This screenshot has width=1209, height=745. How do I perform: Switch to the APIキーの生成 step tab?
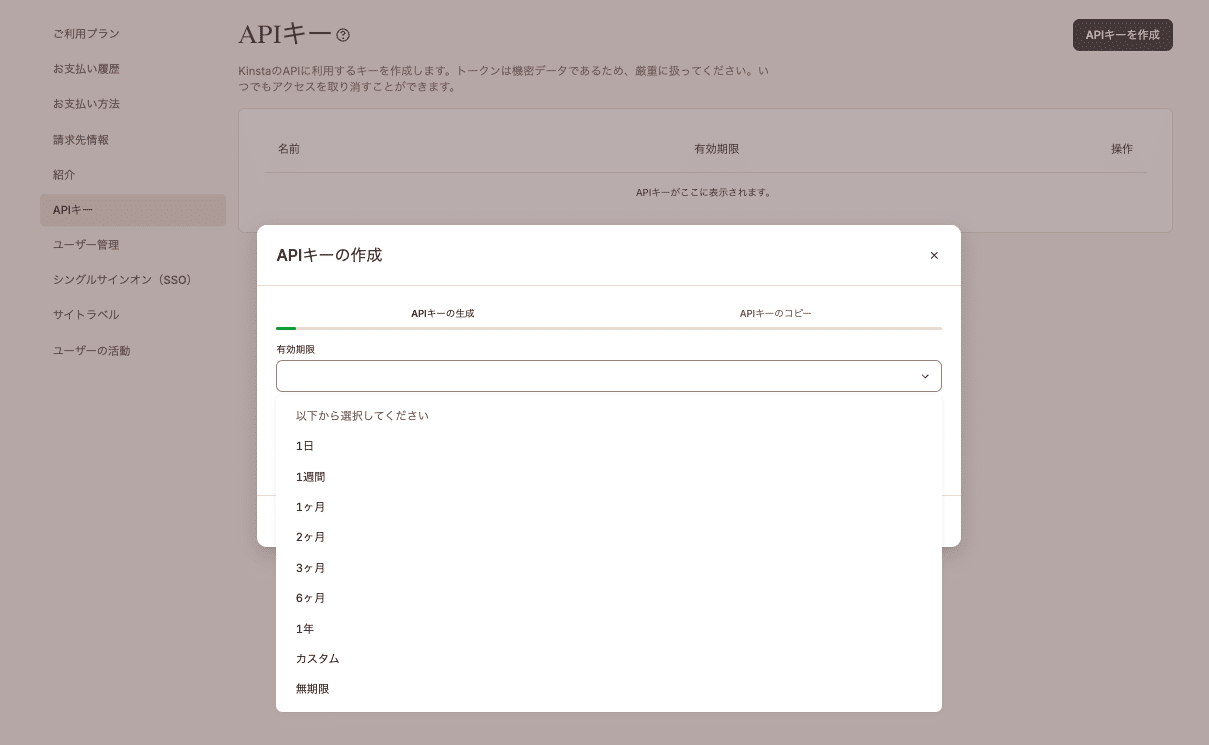442,314
